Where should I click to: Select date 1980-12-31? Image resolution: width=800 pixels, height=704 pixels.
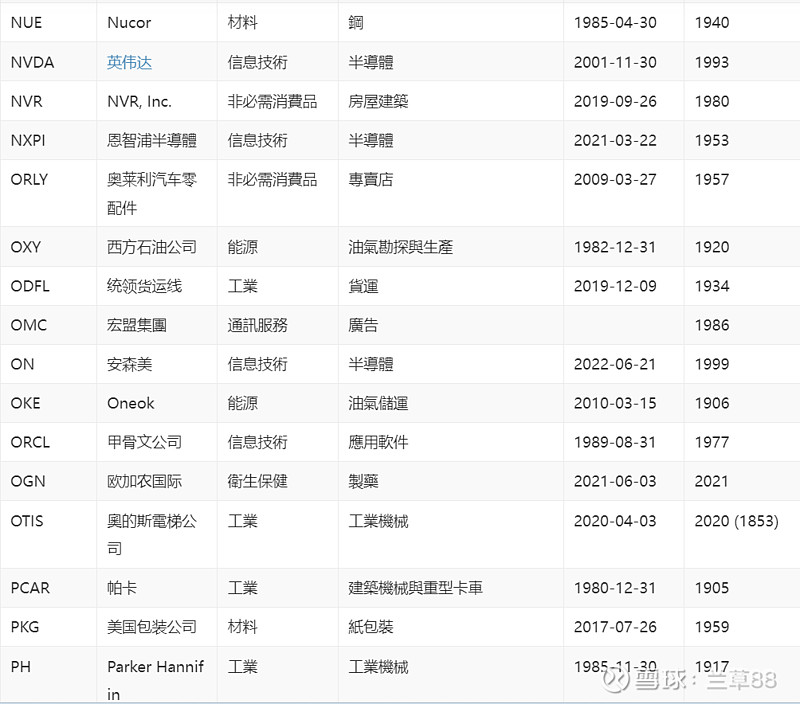pos(615,588)
